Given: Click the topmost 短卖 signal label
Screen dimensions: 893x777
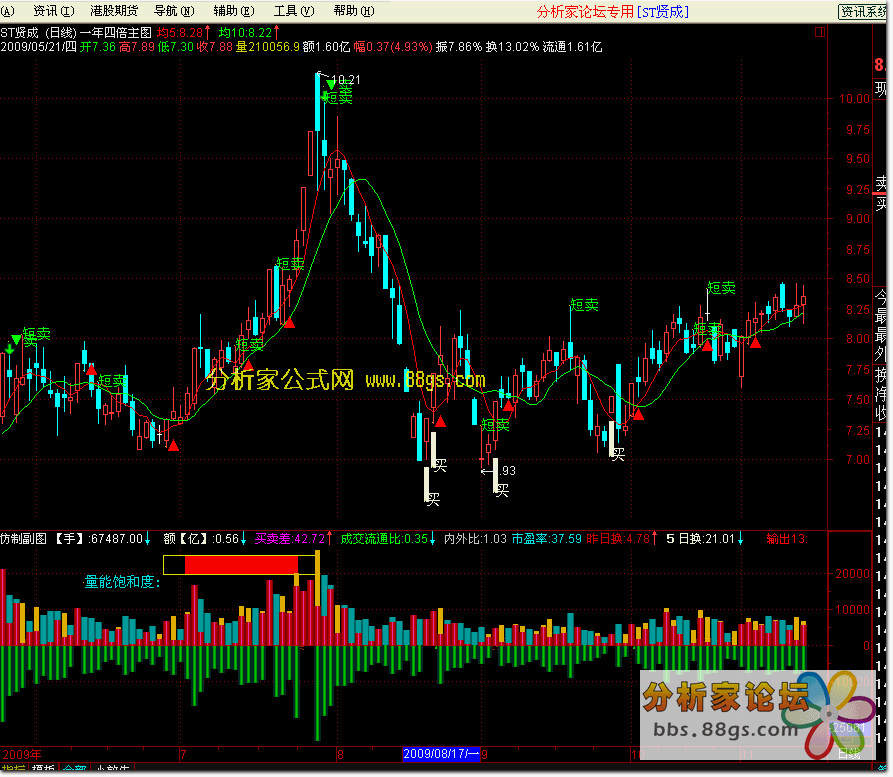Looking at the screenshot, I should tap(339, 97).
